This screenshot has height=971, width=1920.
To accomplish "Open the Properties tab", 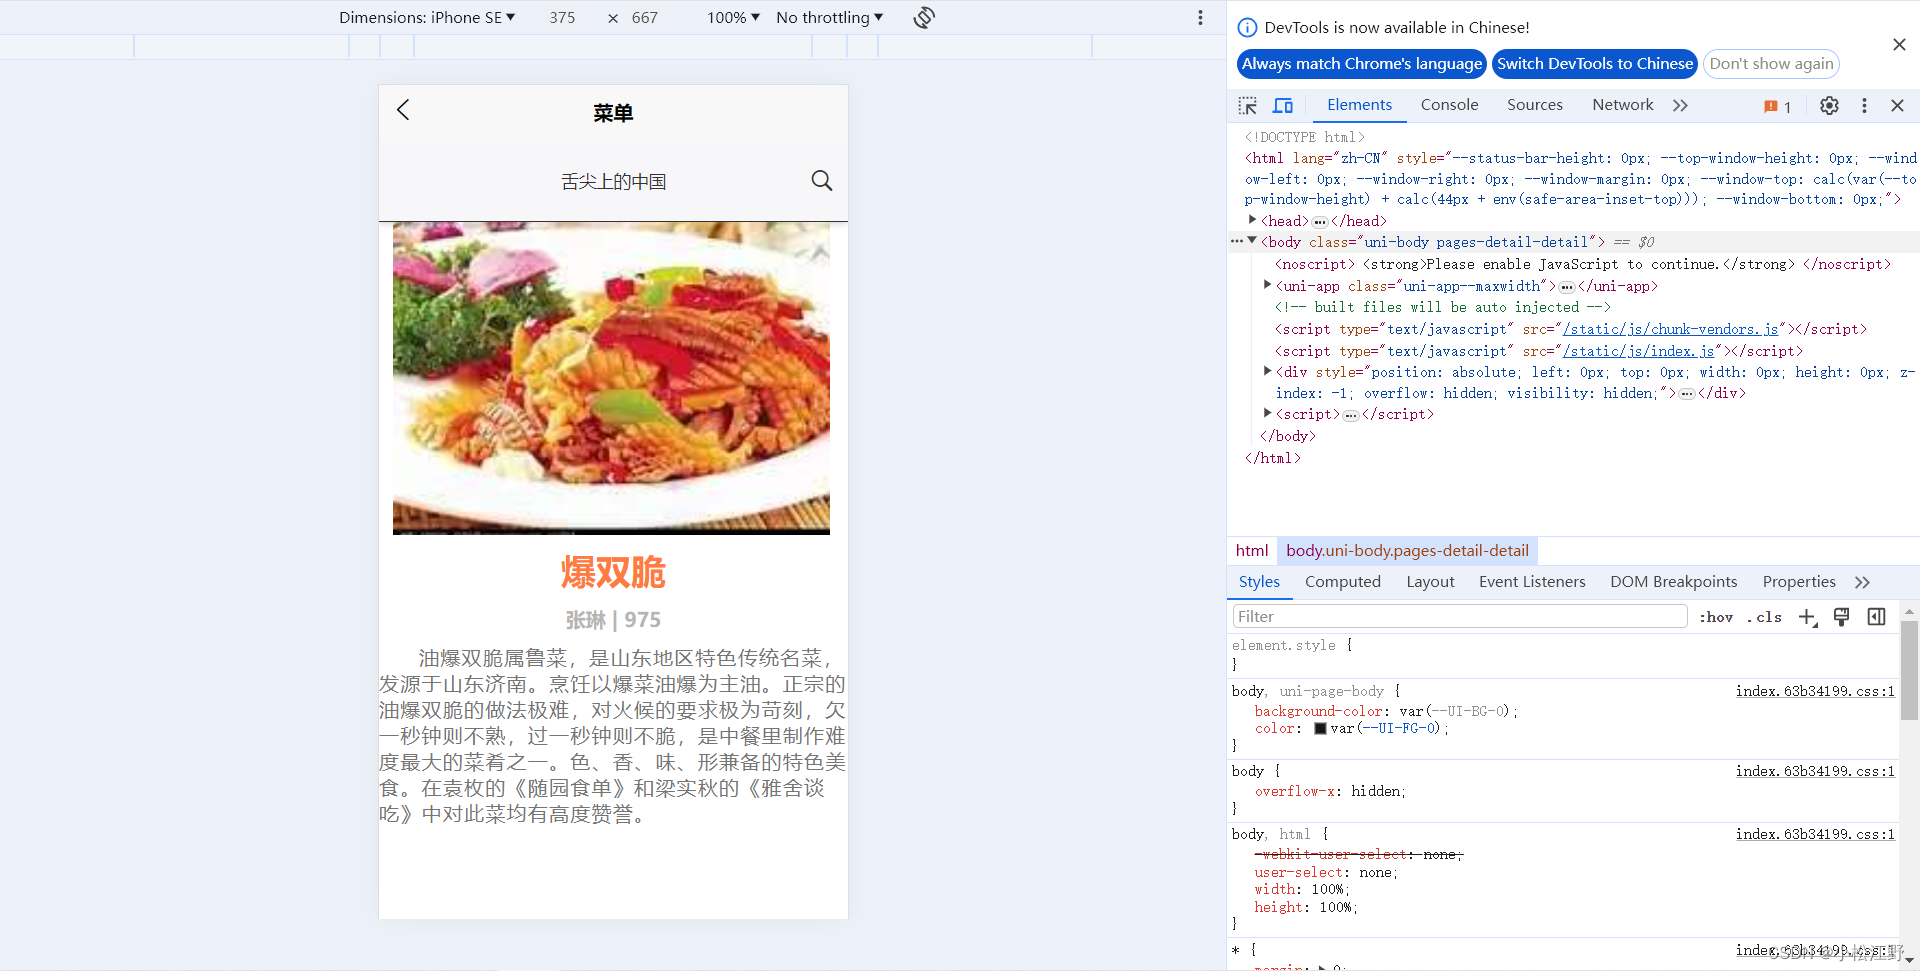I will (x=1798, y=582).
